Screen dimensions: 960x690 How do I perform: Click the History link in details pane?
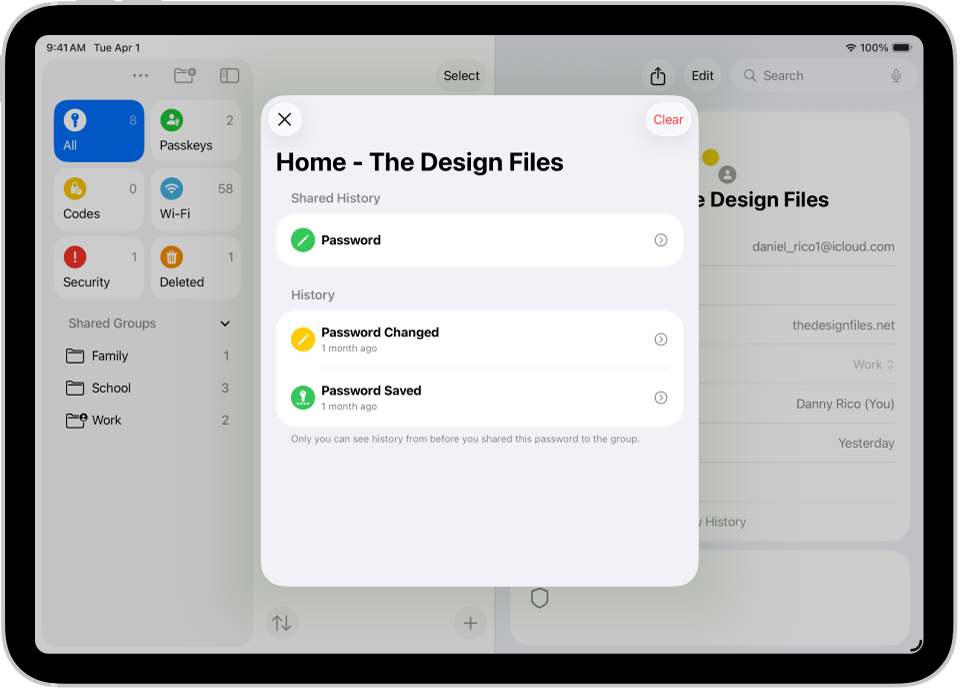tap(724, 522)
